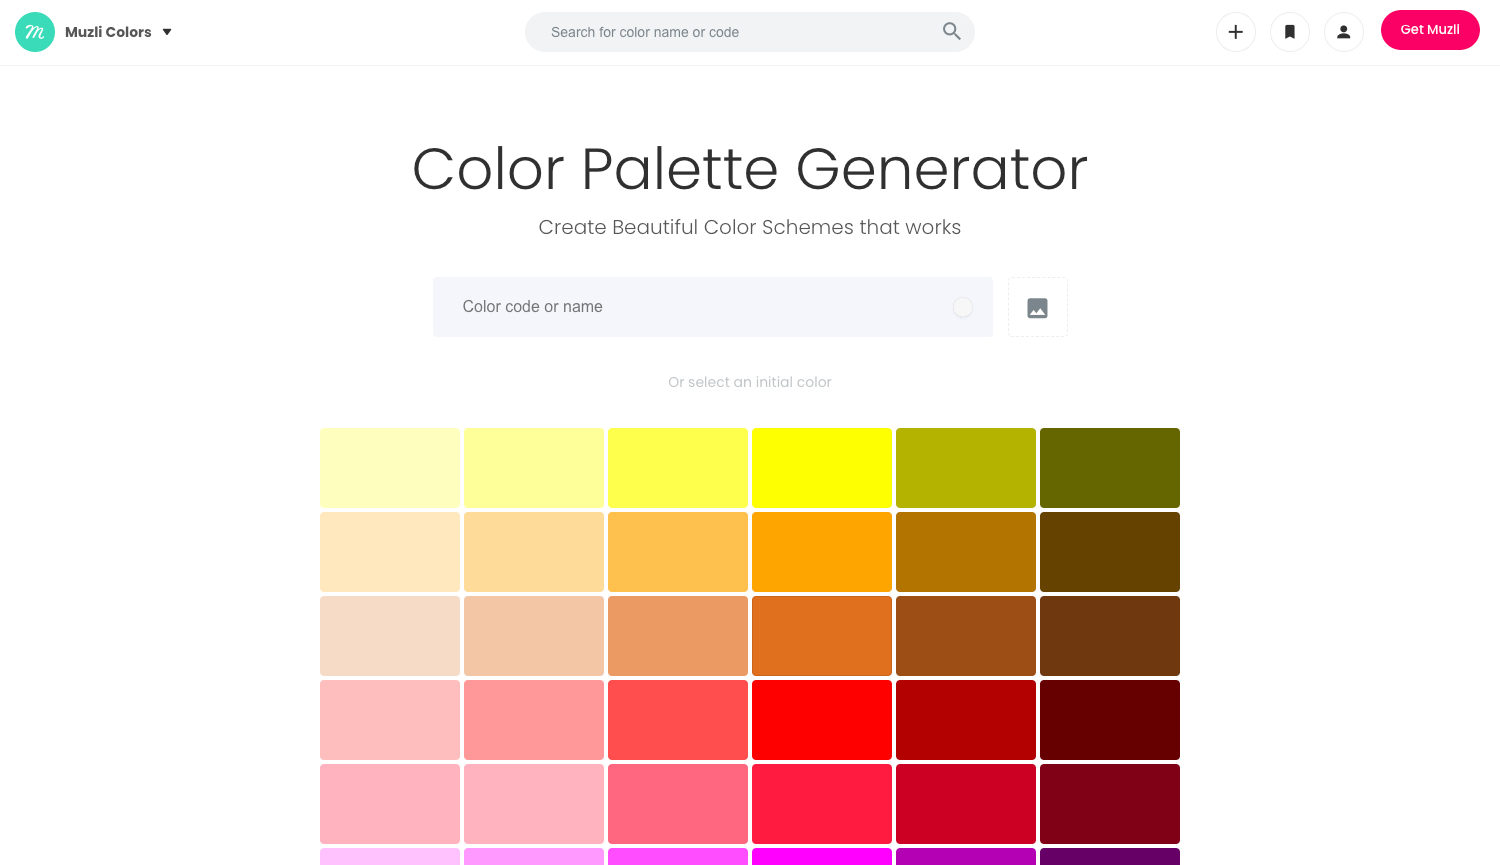Click the Muzli logo icon
The image size is (1500, 865).
pos(35,32)
